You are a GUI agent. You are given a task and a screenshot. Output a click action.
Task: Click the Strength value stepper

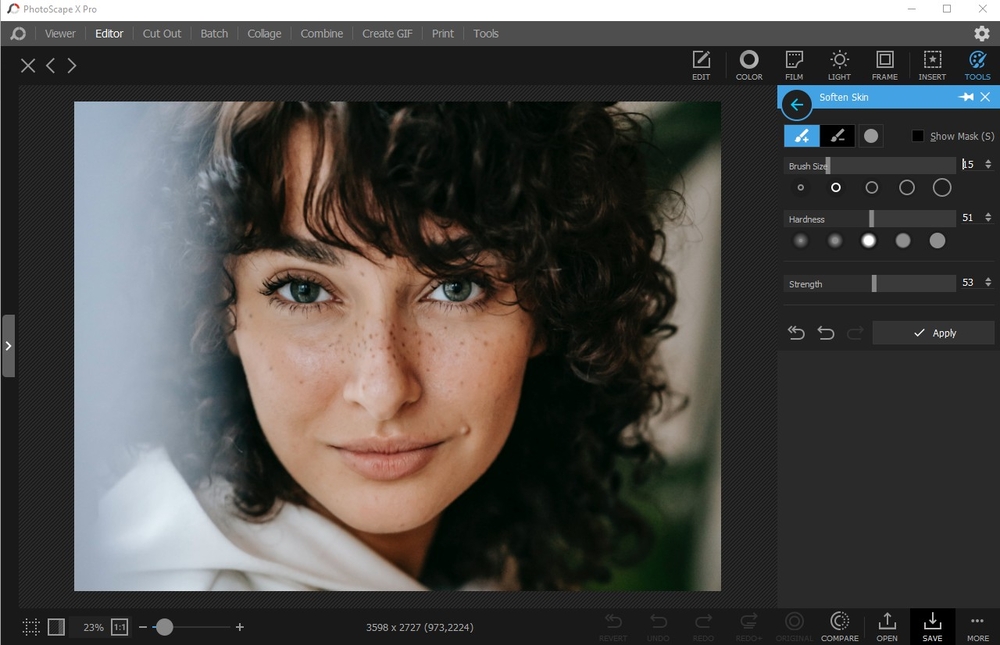pyautogui.click(x=988, y=283)
